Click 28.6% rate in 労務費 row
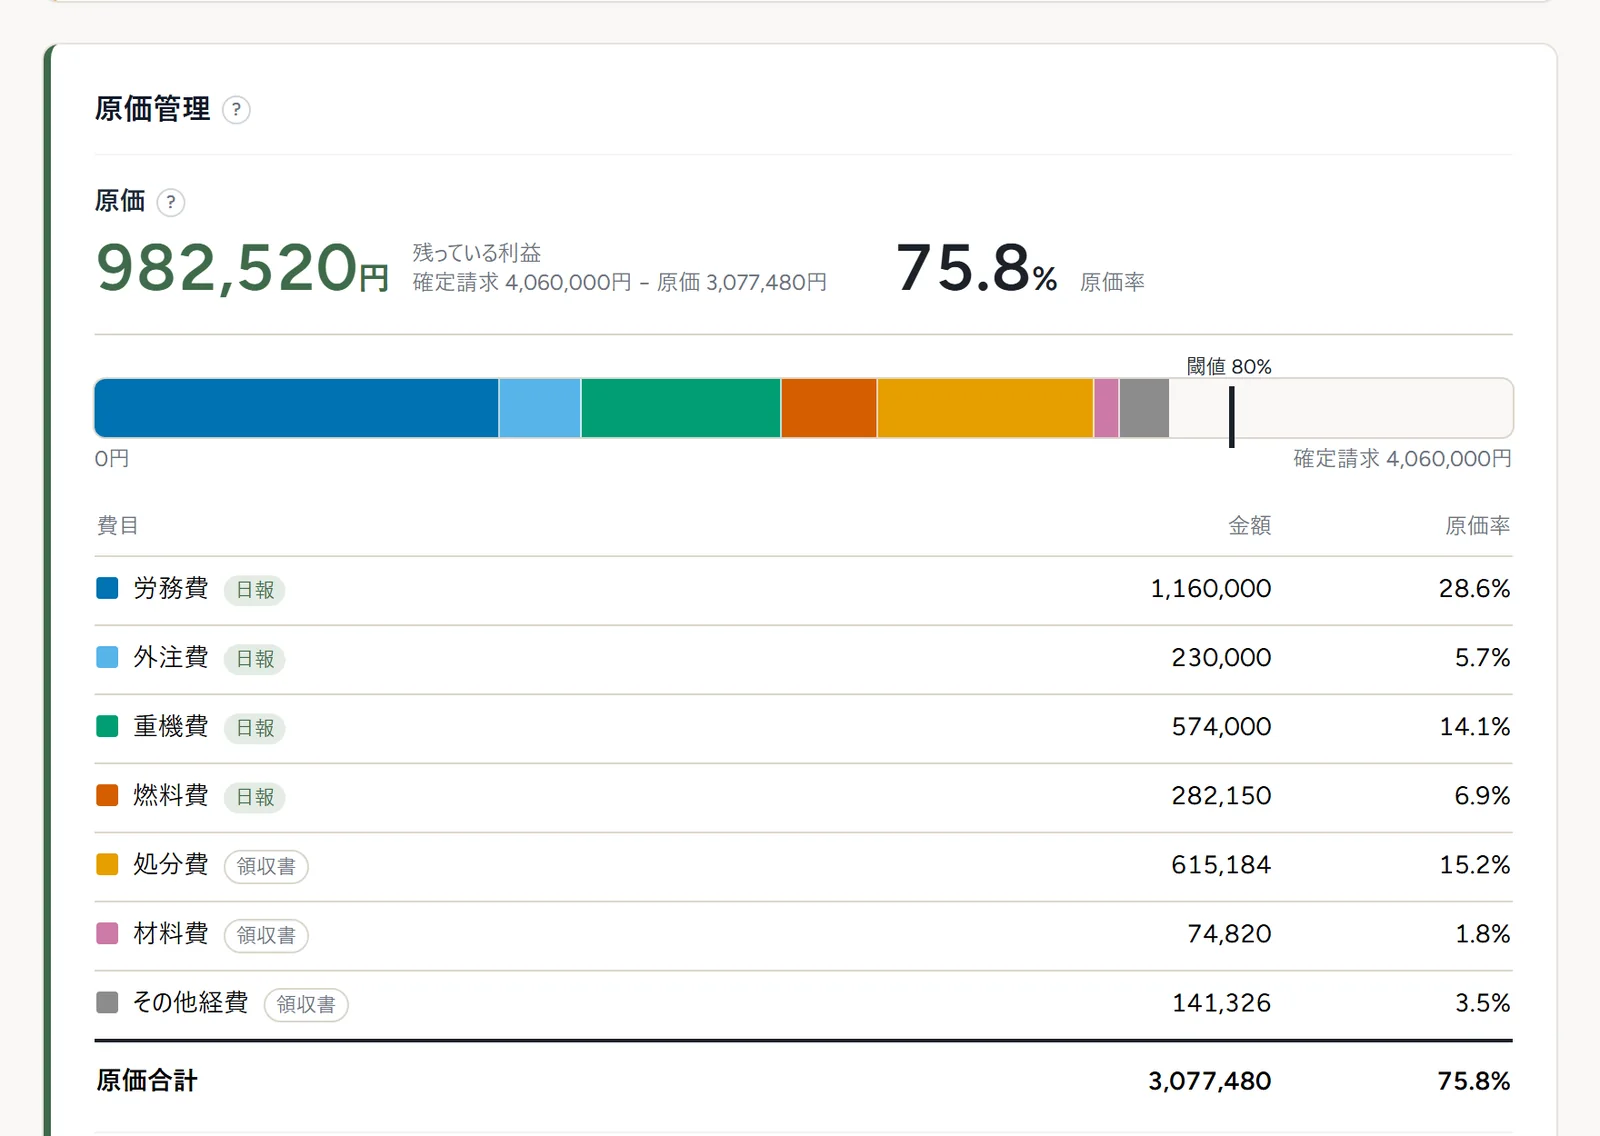This screenshot has width=1600, height=1136. (1474, 588)
